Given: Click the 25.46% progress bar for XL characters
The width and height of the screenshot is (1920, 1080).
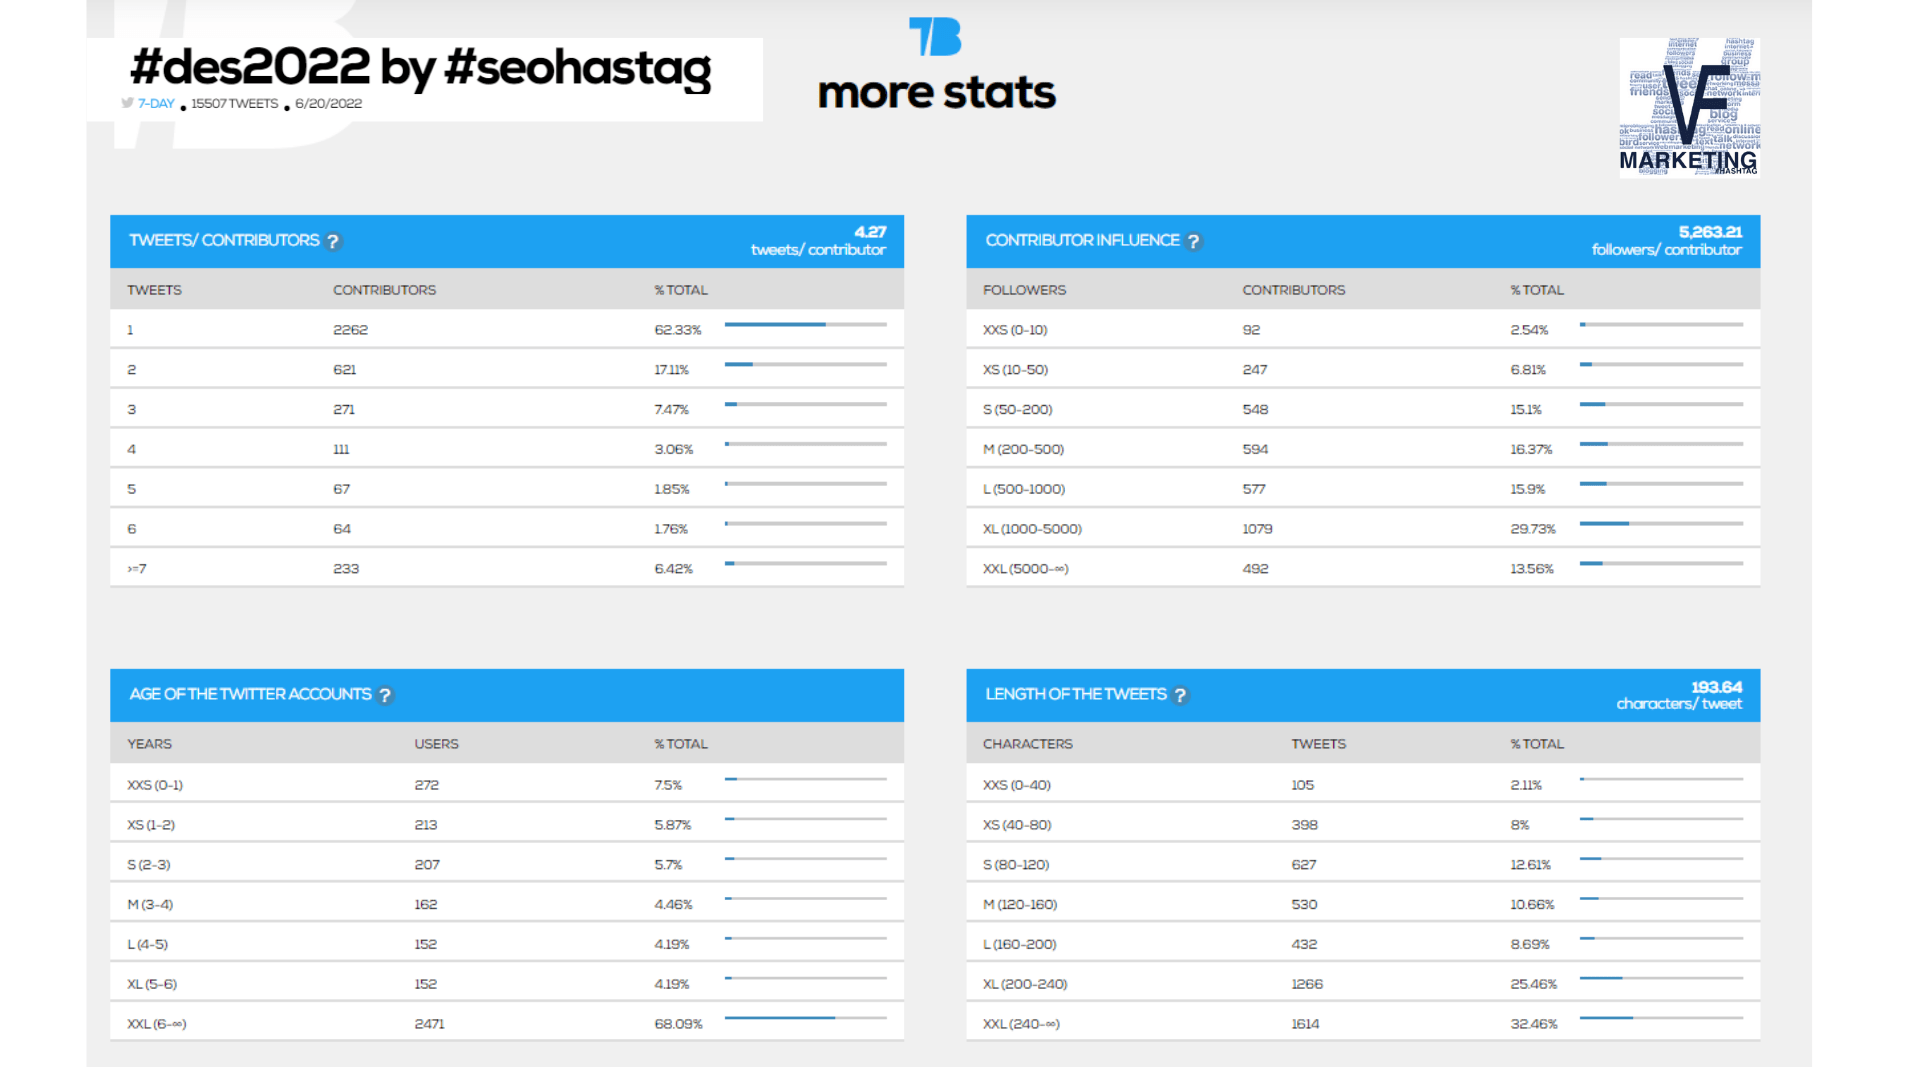Looking at the screenshot, I should tap(1662, 978).
